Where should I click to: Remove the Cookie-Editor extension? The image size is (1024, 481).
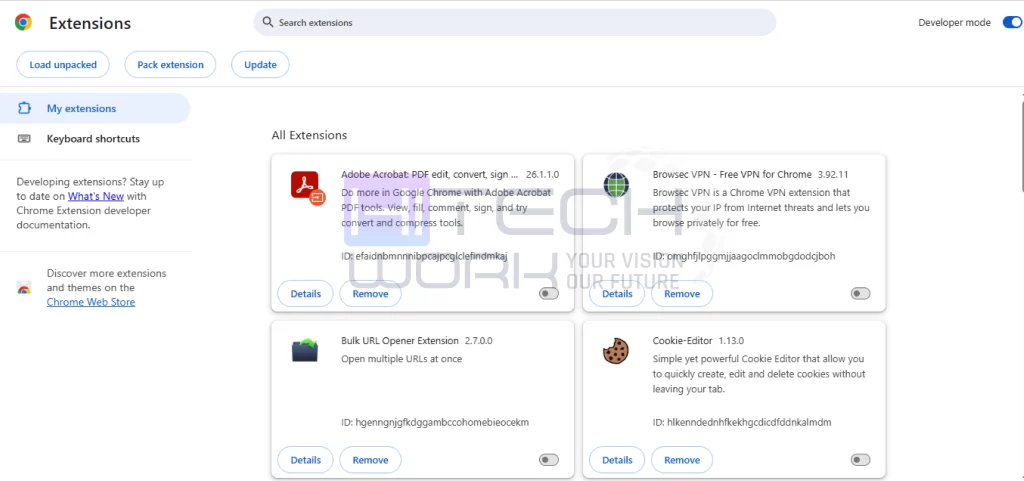[x=682, y=460]
